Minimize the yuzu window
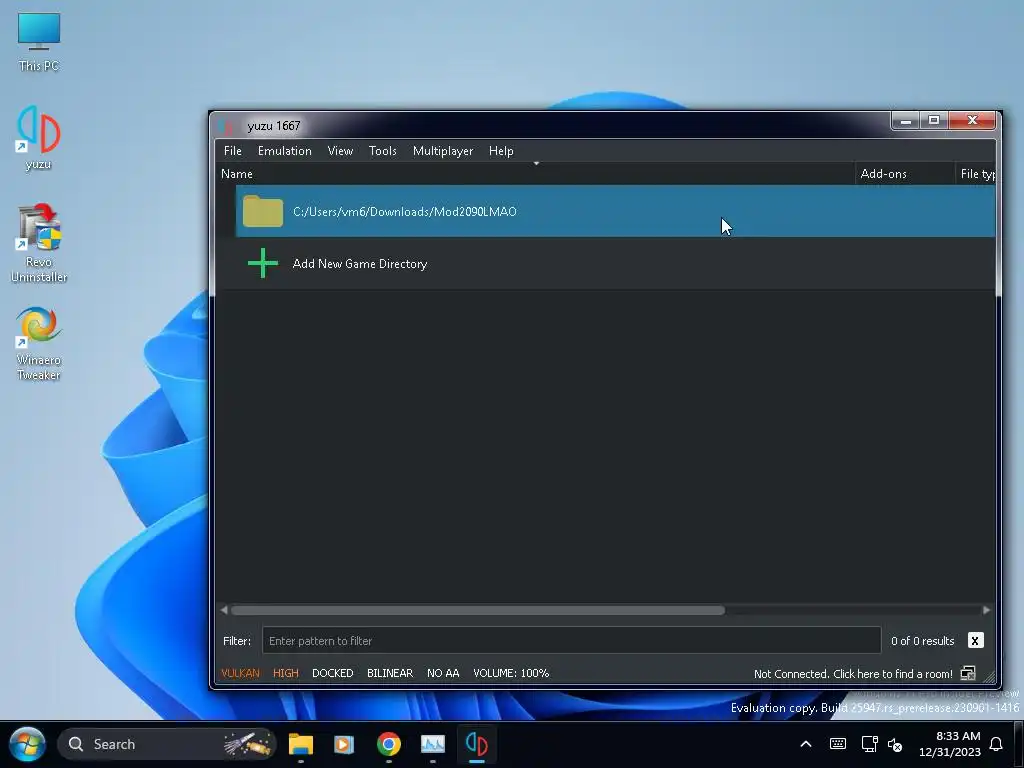This screenshot has width=1024, height=768. coord(905,121)
